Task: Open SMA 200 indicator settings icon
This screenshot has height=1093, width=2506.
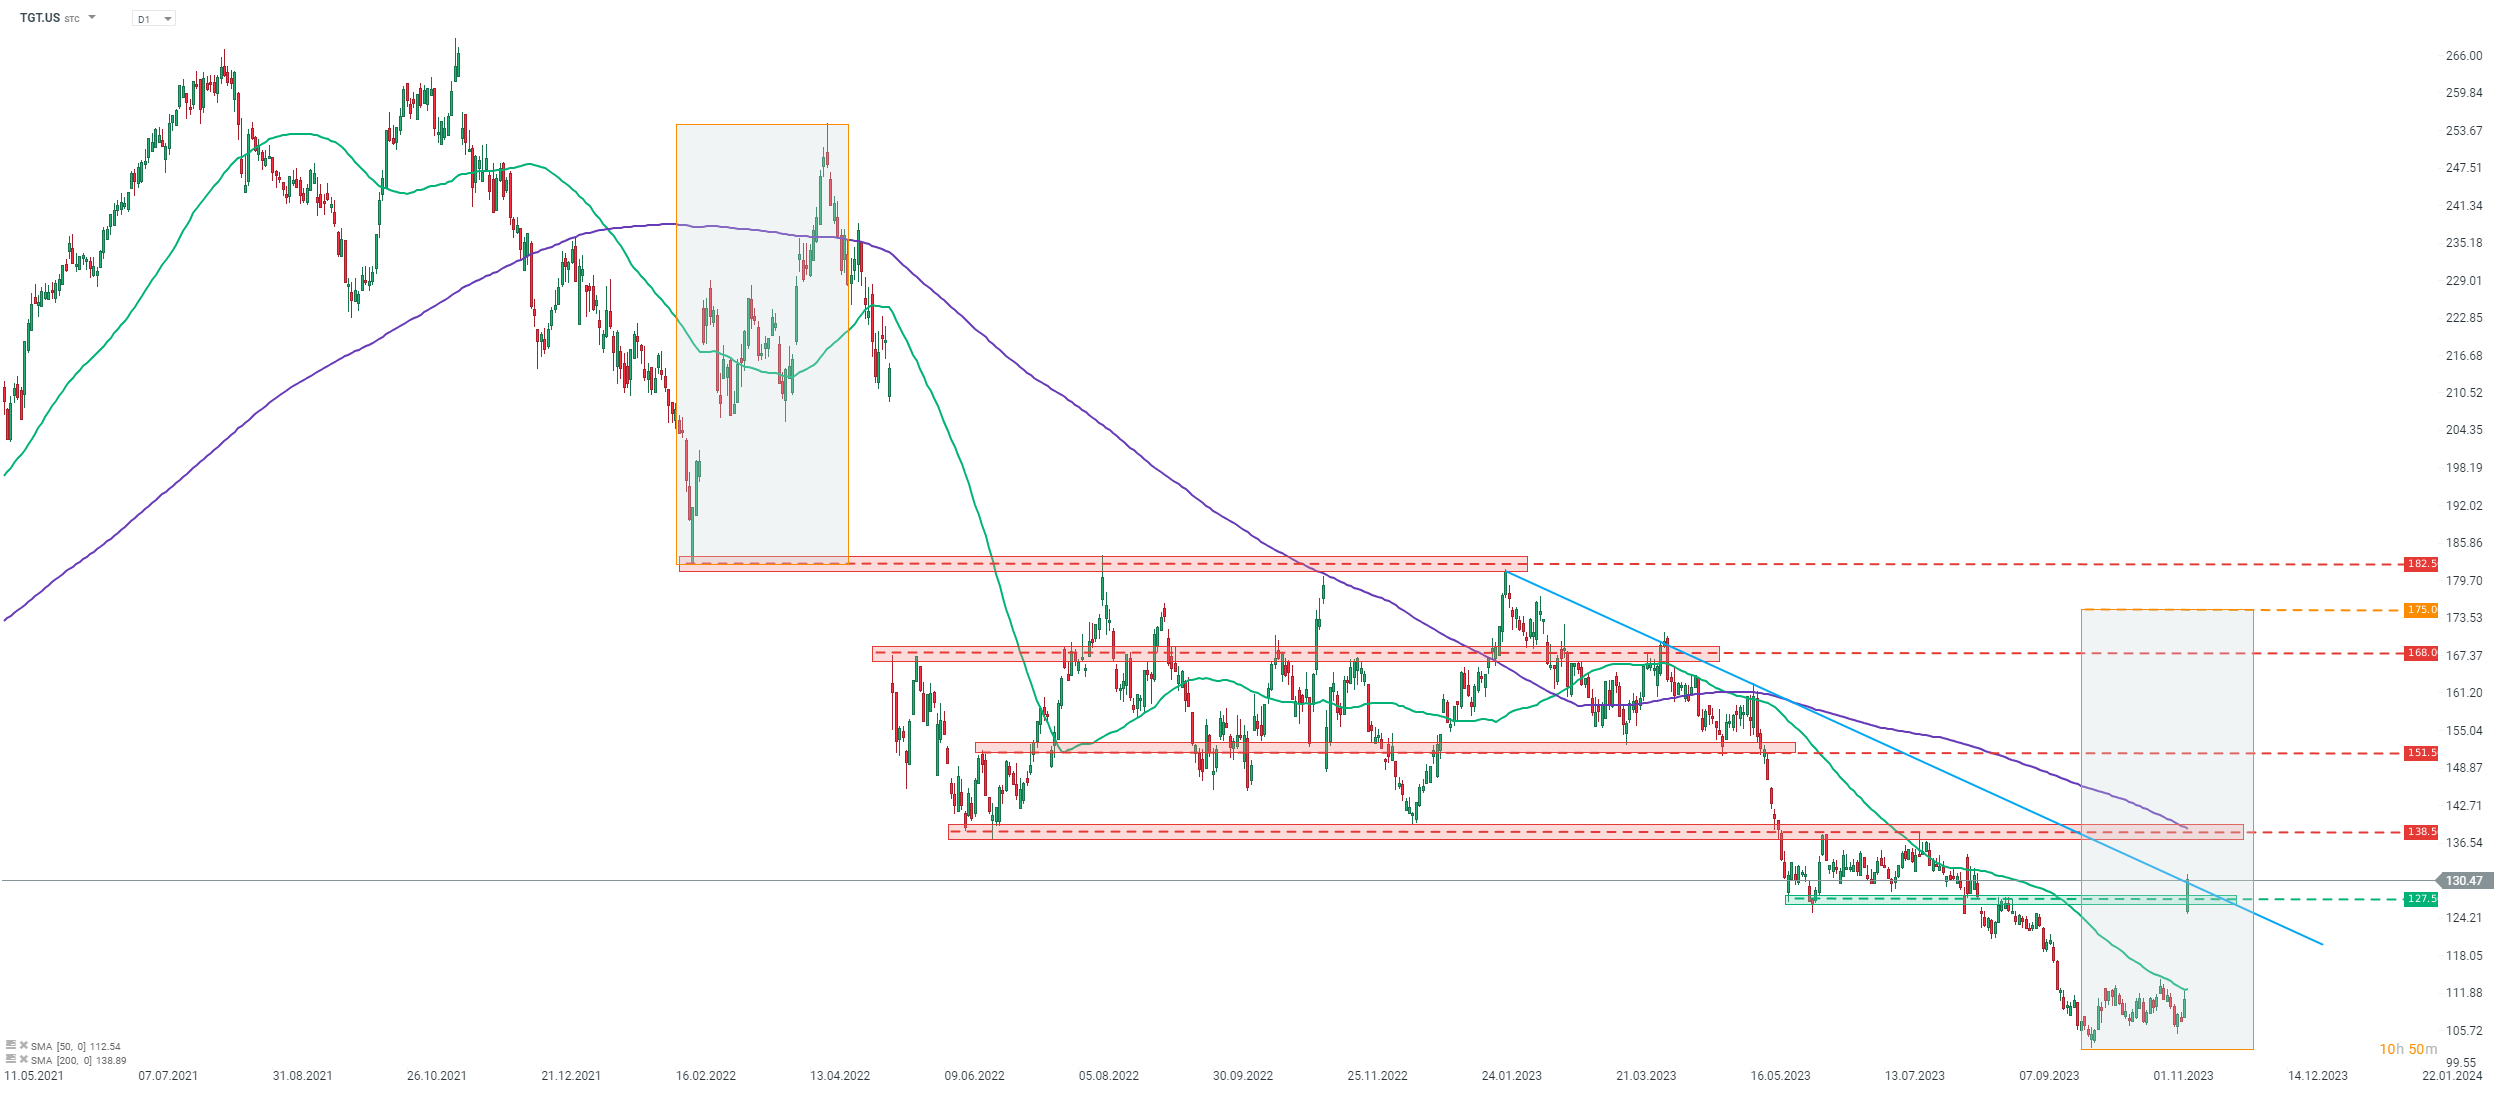Action: (x=11, y=1059)
